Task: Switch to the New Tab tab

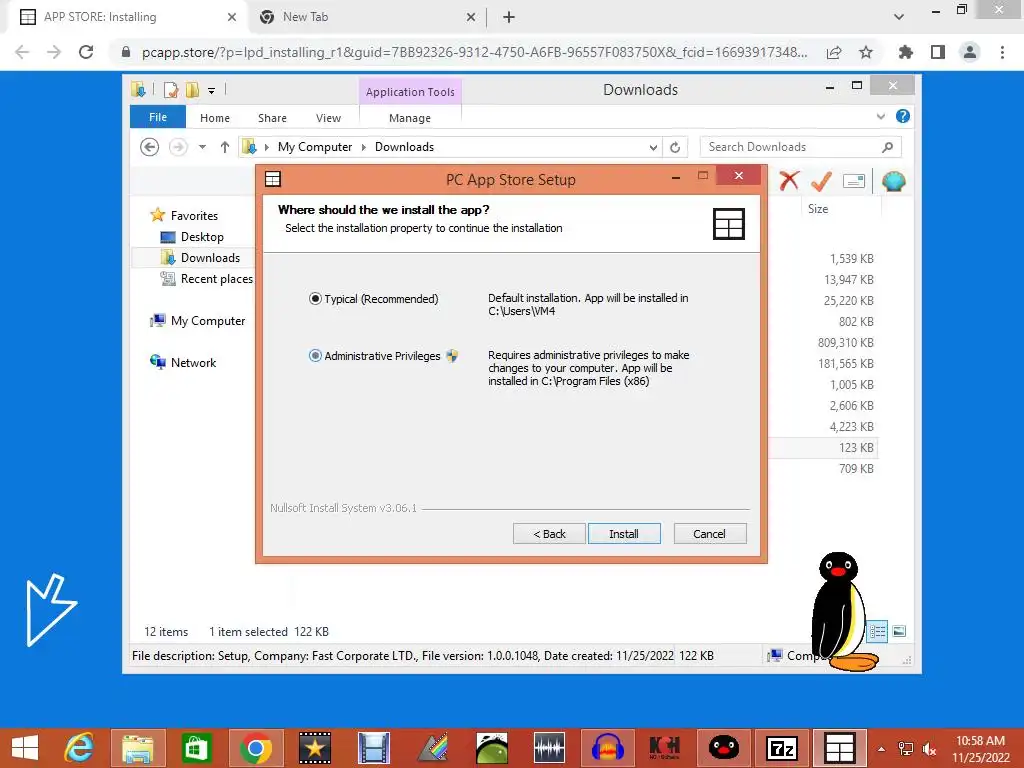Action: click(x=366, y=17)
